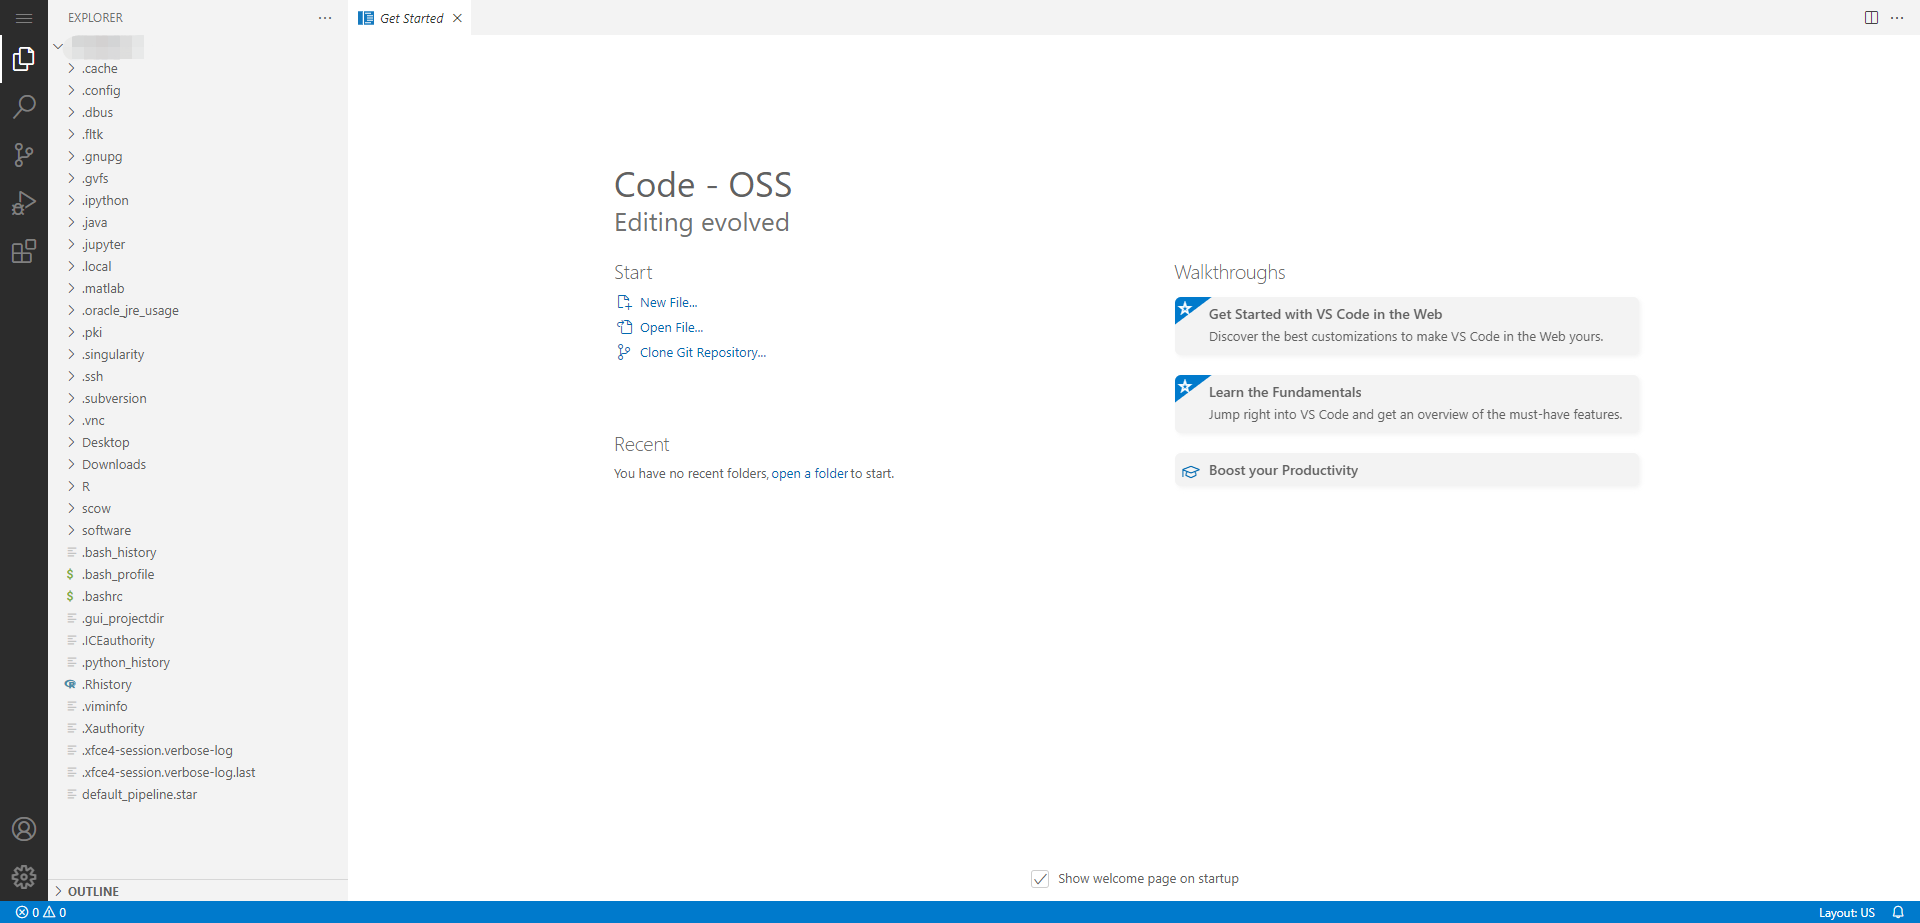This screenshot has width=1920, height=923.
Task: Open the hamburger application menu
Action: (24, 18)
